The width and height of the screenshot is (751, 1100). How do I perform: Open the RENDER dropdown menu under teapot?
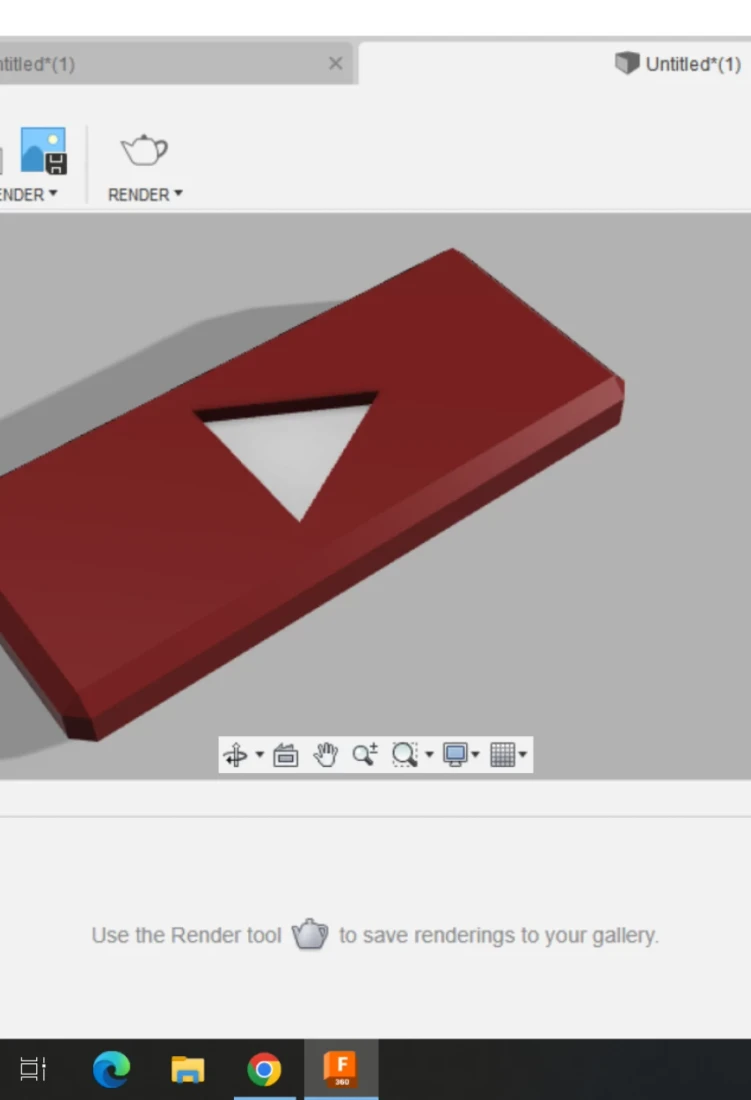pyautogui.click(x=145, y=194)
